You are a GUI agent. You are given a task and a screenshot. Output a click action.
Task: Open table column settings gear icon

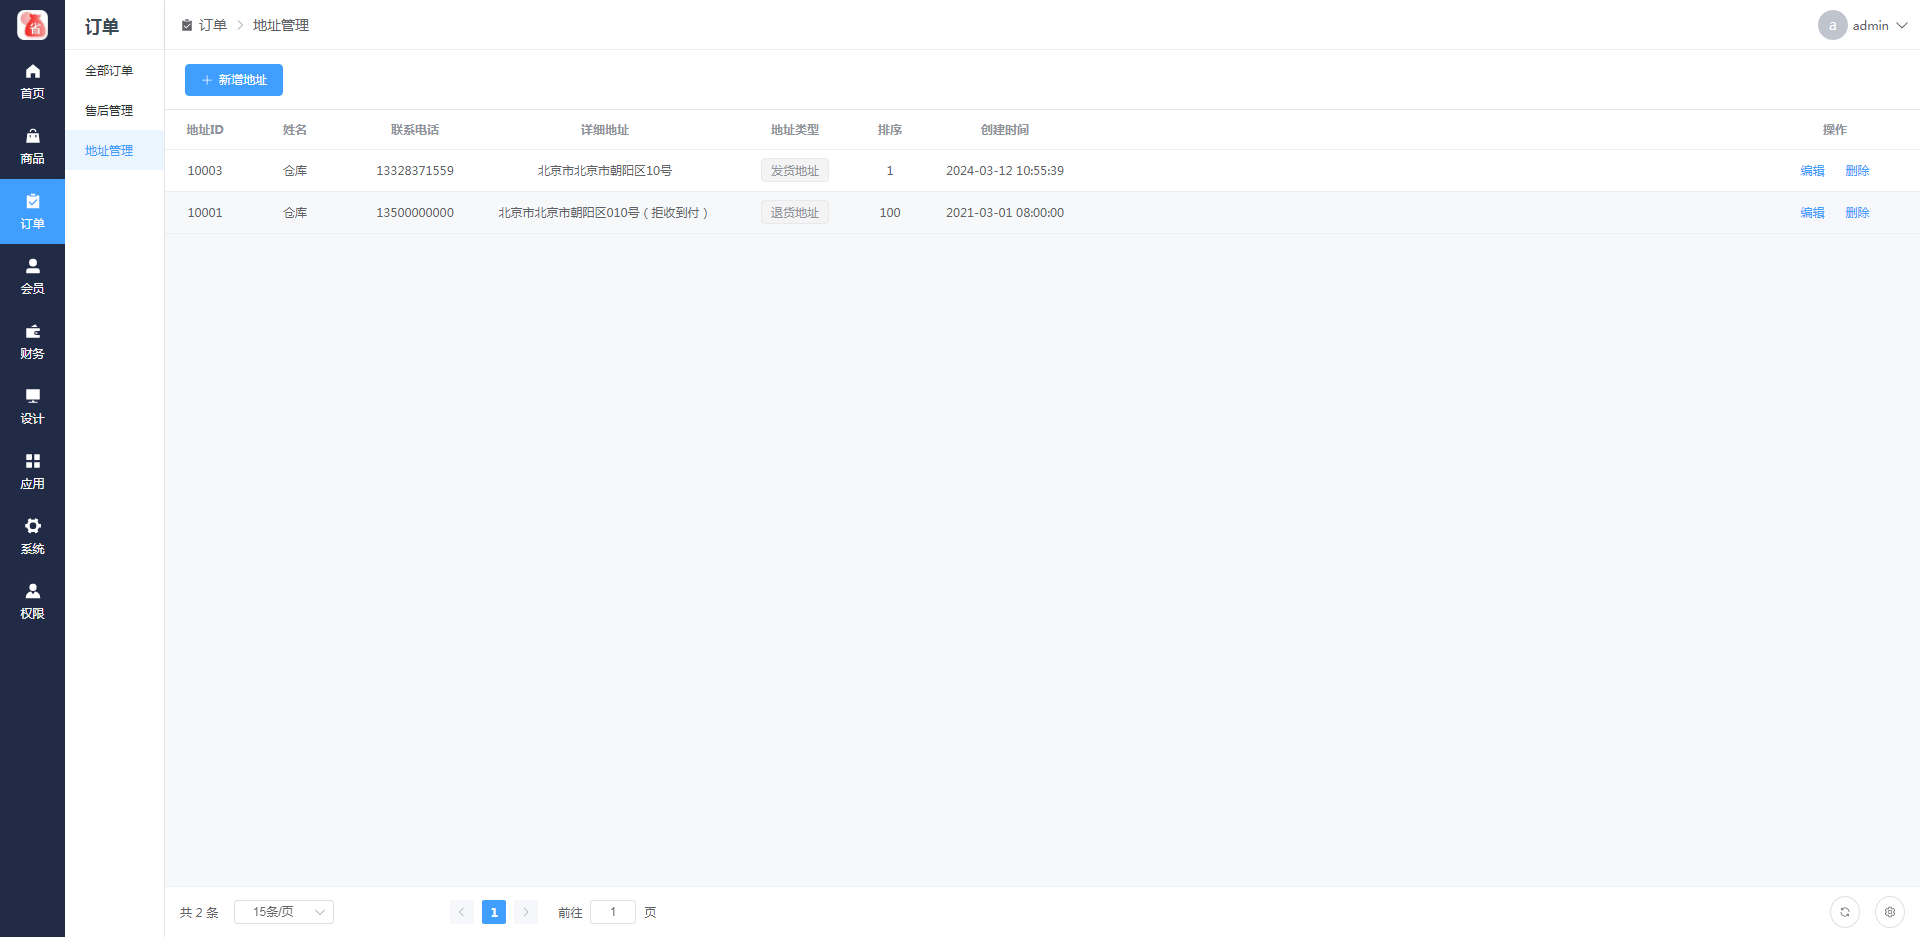pyautogui.click(x=1889, y=912)
